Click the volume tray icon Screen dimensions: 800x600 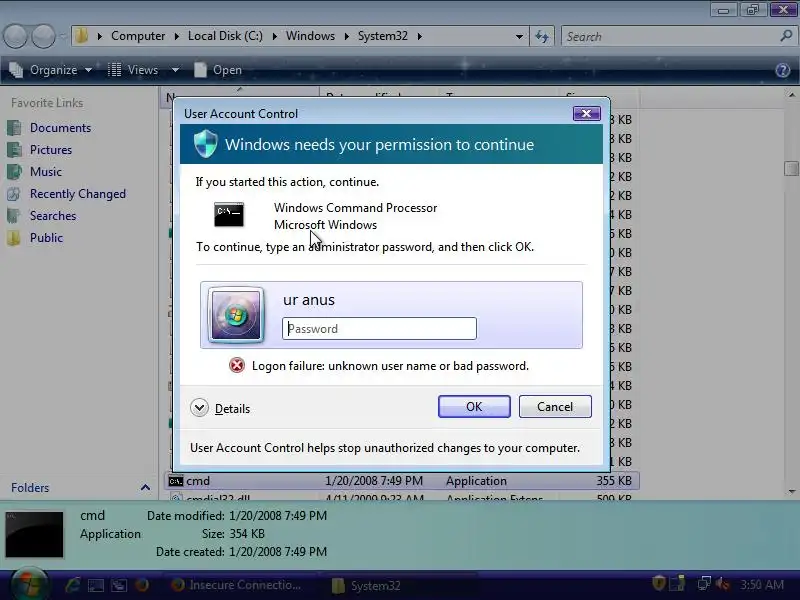(722, 583)
